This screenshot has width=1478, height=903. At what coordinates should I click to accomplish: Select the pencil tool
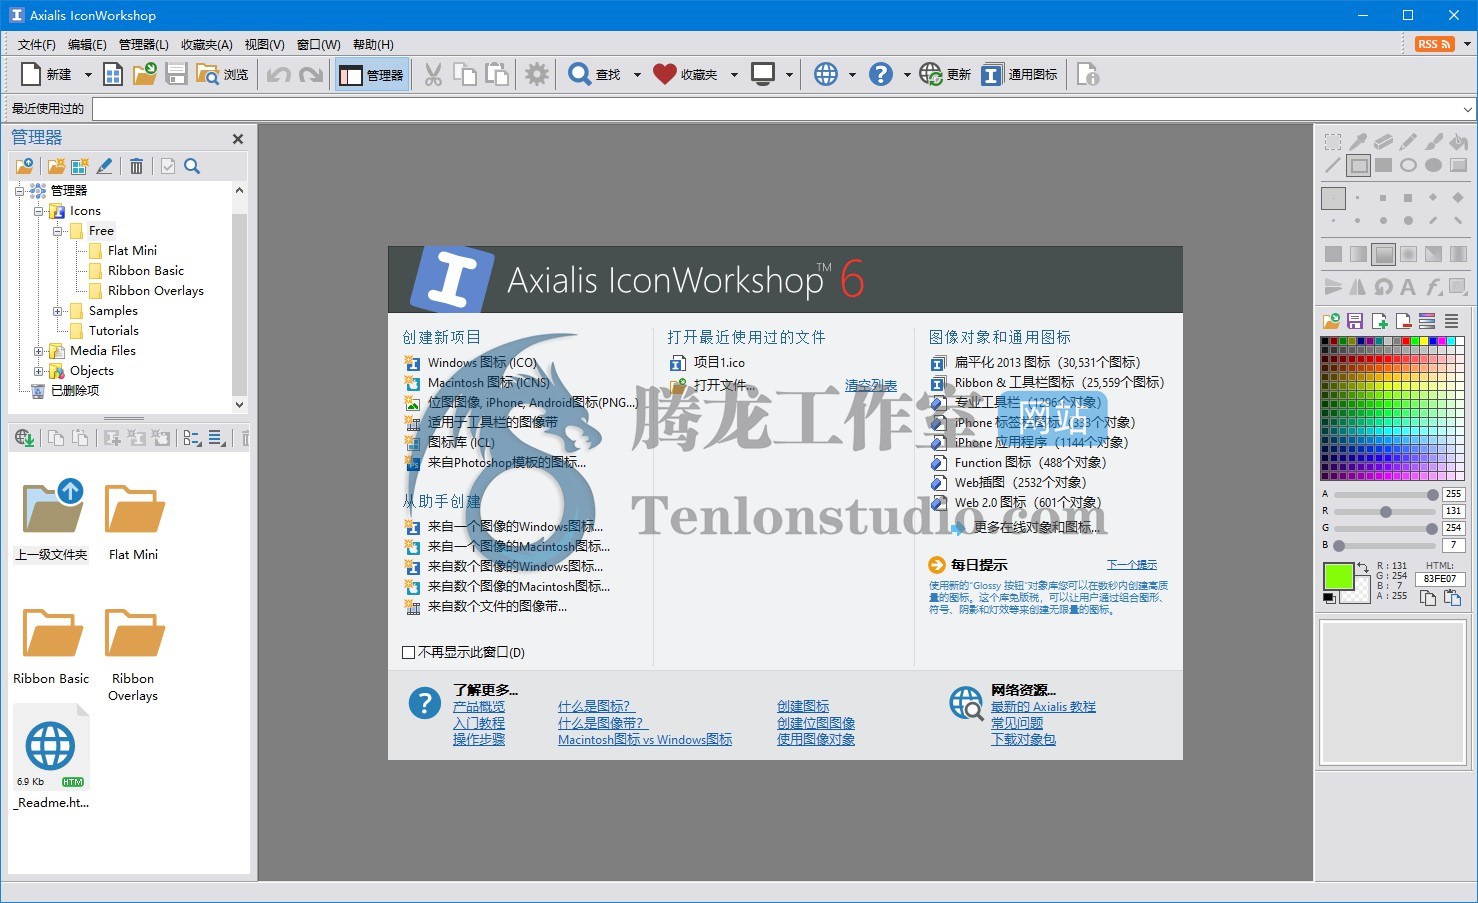[x=1408, y=142]
